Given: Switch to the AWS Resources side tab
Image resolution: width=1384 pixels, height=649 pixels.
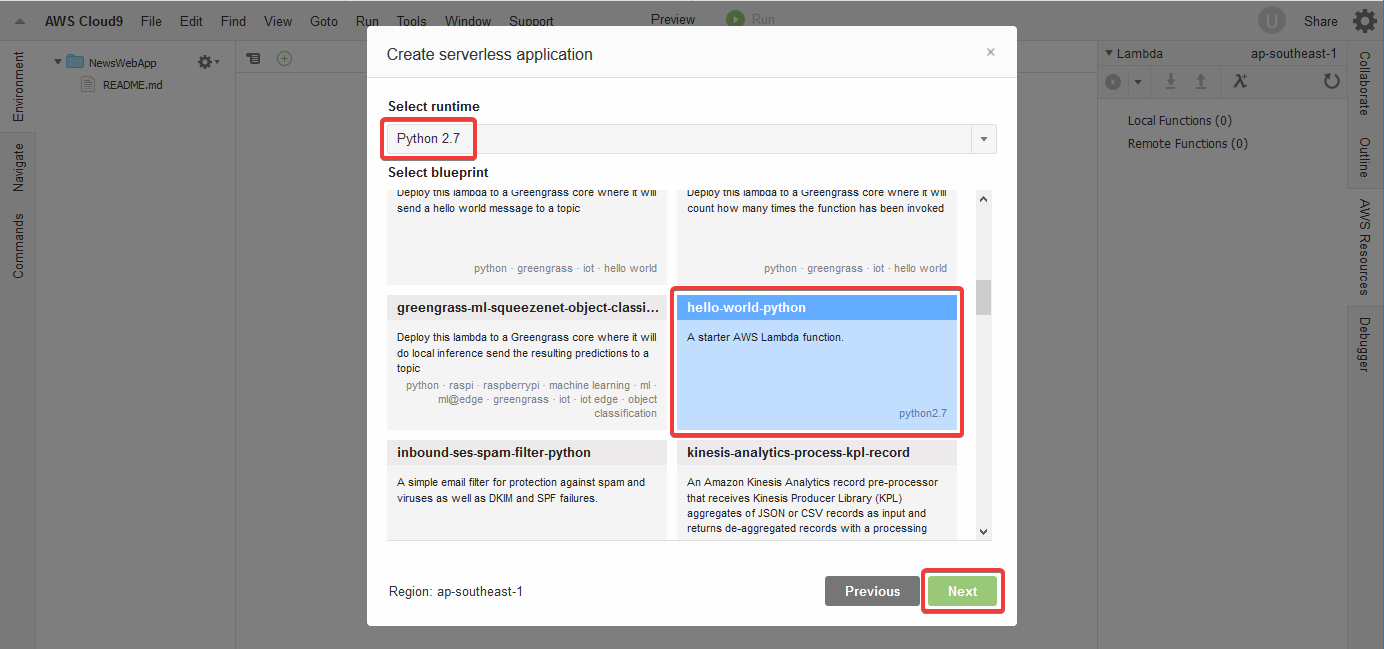Looking at the screenshot, I should (1364, 247).
